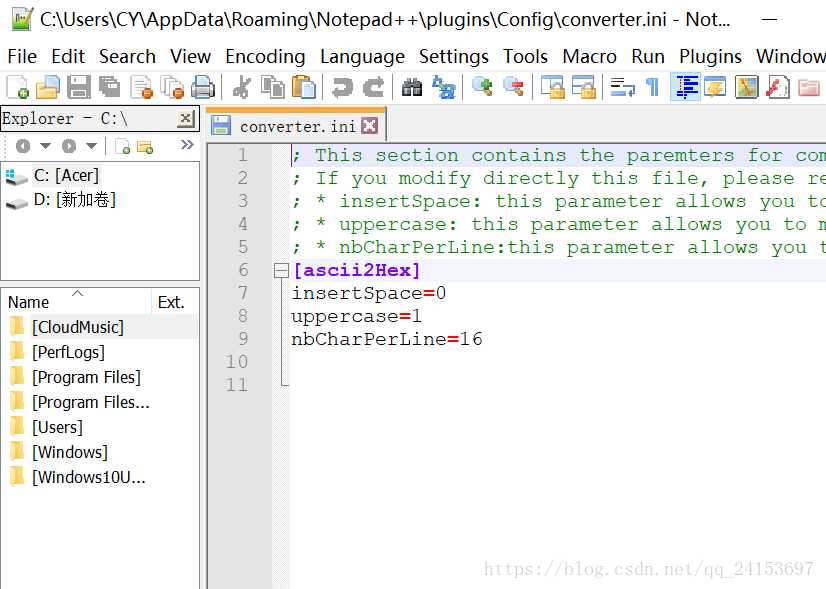Open the Explorer back history dropdown arrow
Image resolution: width=826 pixels, height=589 pixels.
pos(46,145)
